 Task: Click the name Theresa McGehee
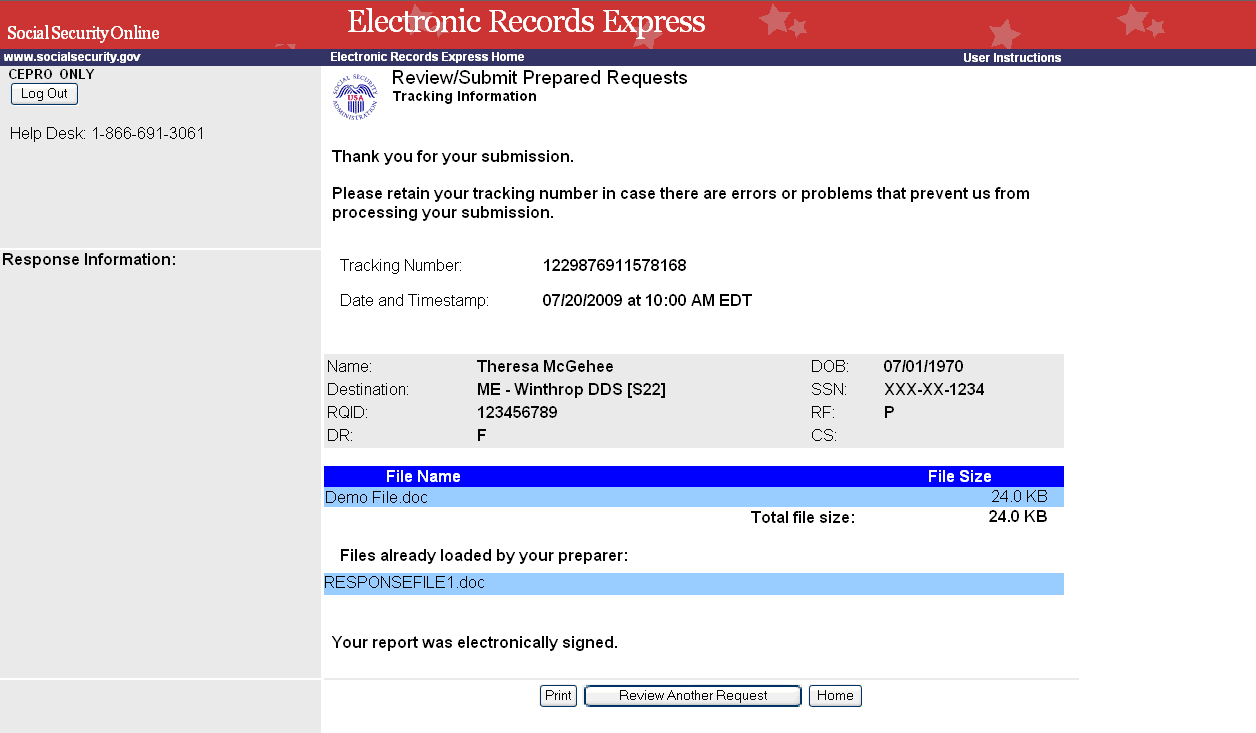click(x=545, y=367)
